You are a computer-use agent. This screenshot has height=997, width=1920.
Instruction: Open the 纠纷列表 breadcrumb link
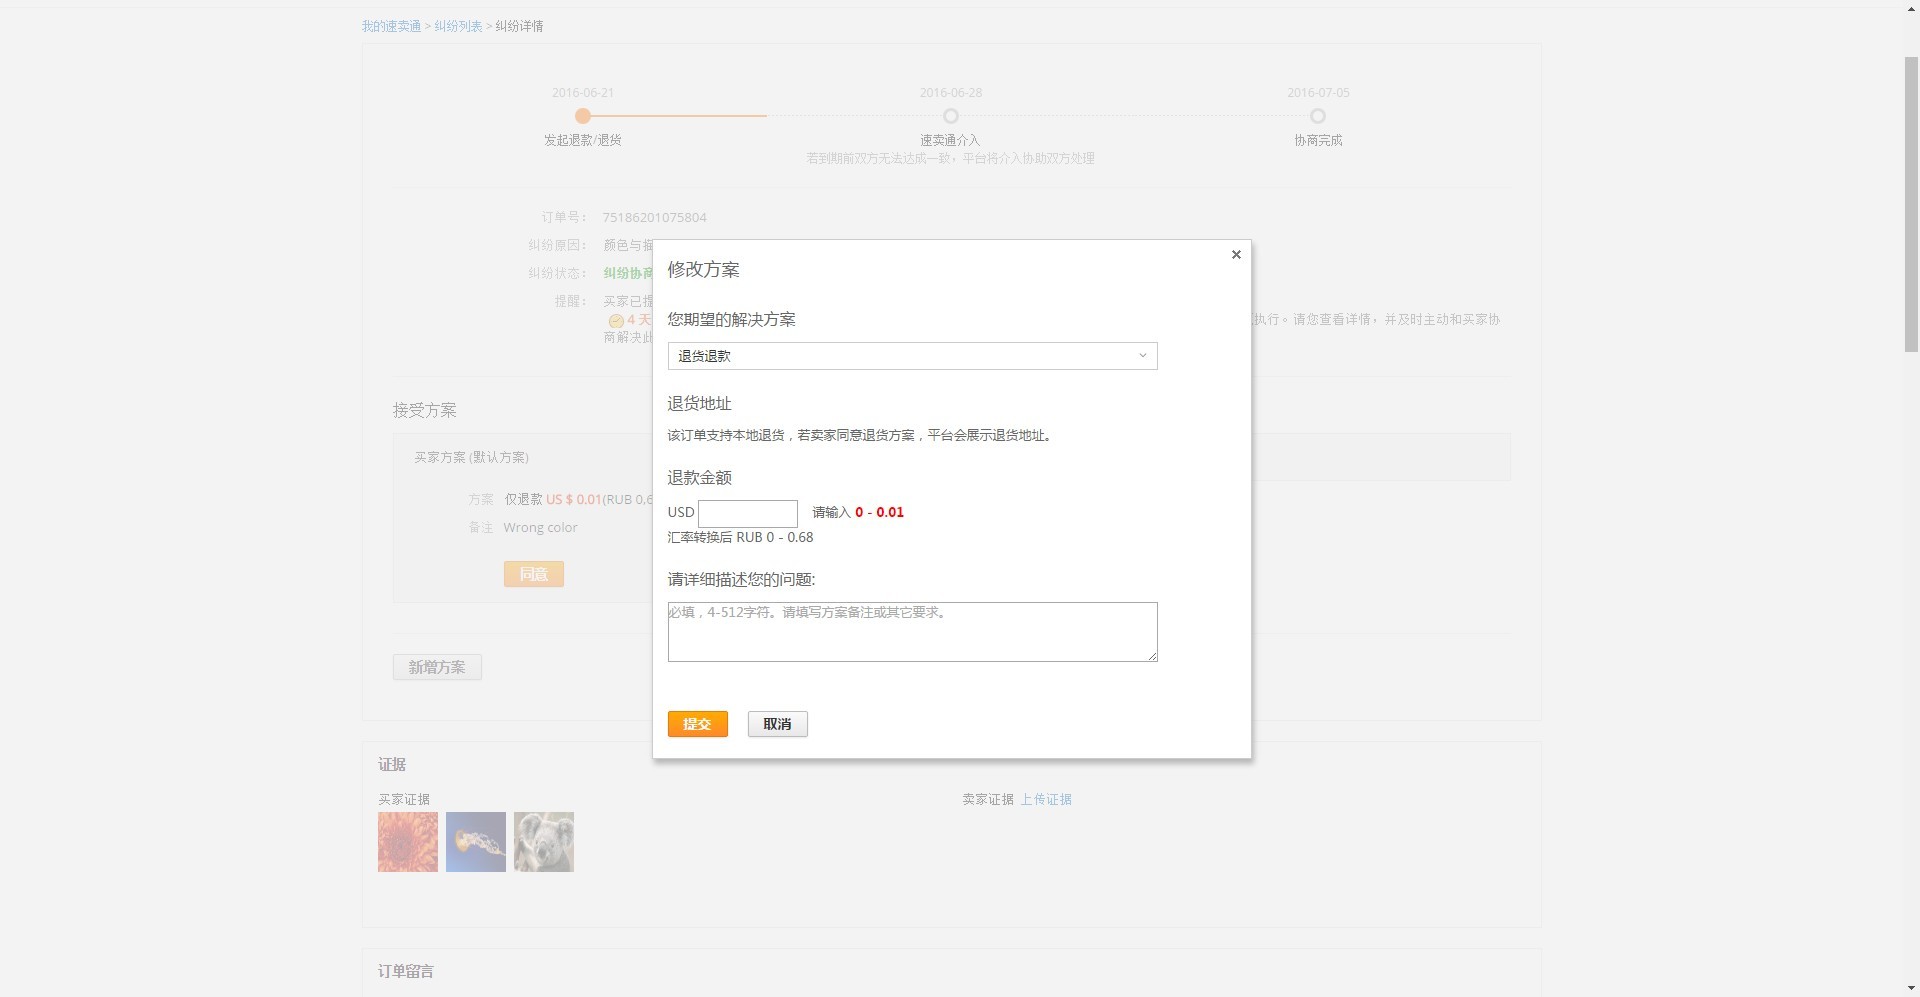[x=458, y=26]
